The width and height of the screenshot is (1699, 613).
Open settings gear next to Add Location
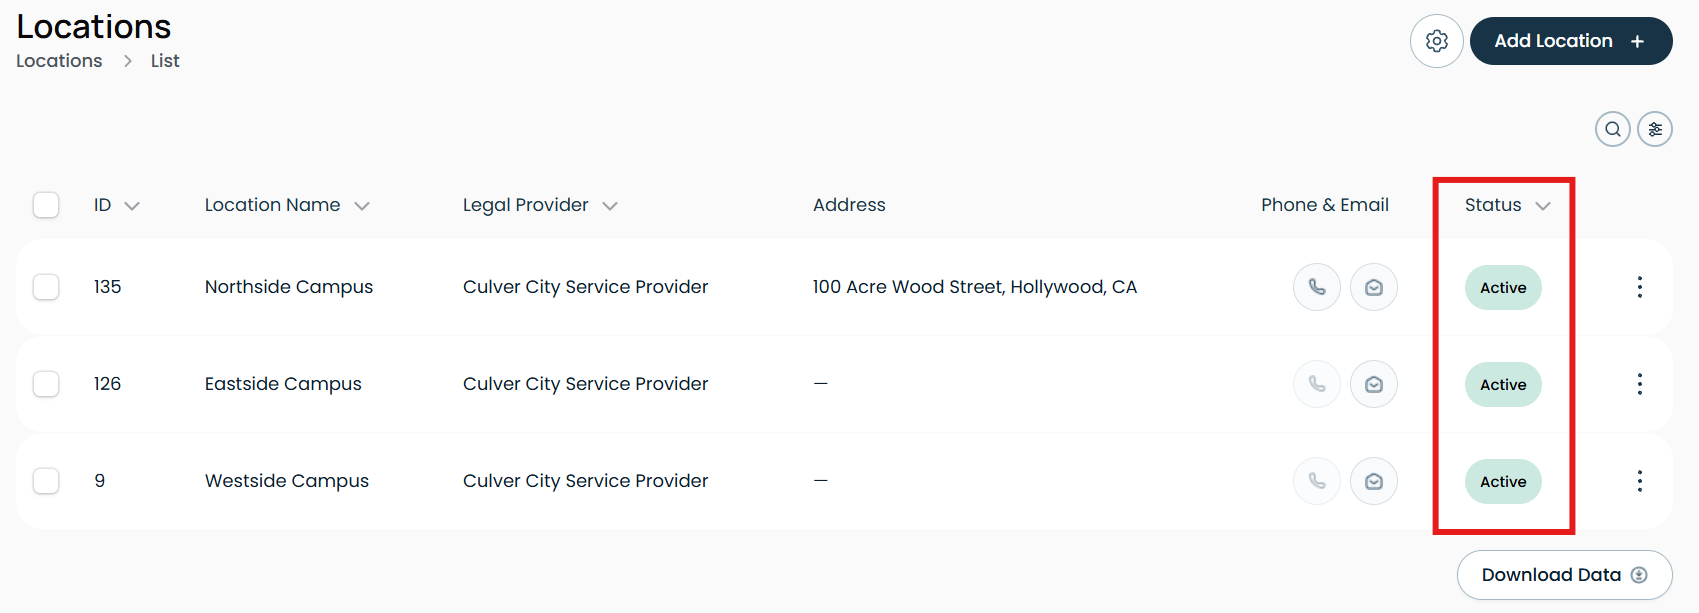coord(1437,41)
